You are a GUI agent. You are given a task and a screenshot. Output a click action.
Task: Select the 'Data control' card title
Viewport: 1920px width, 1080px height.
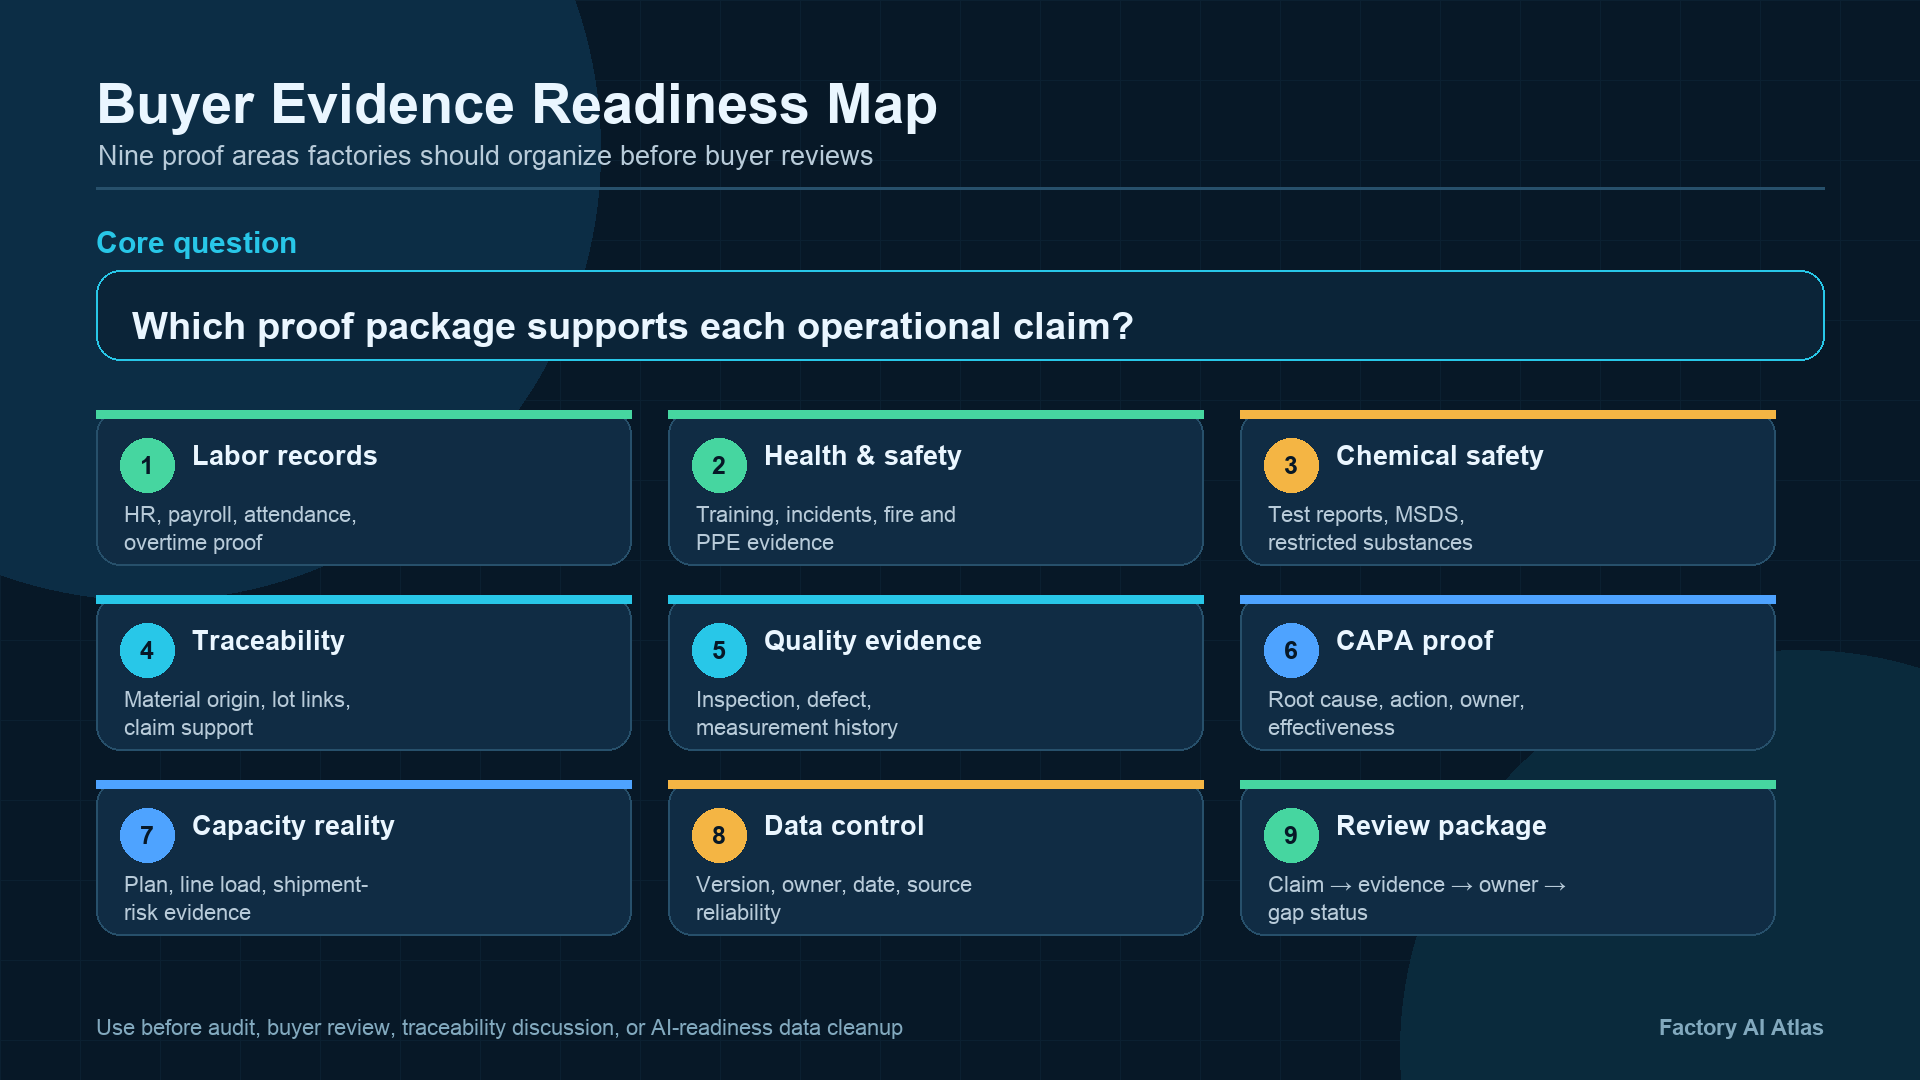[x=843, y=826]
